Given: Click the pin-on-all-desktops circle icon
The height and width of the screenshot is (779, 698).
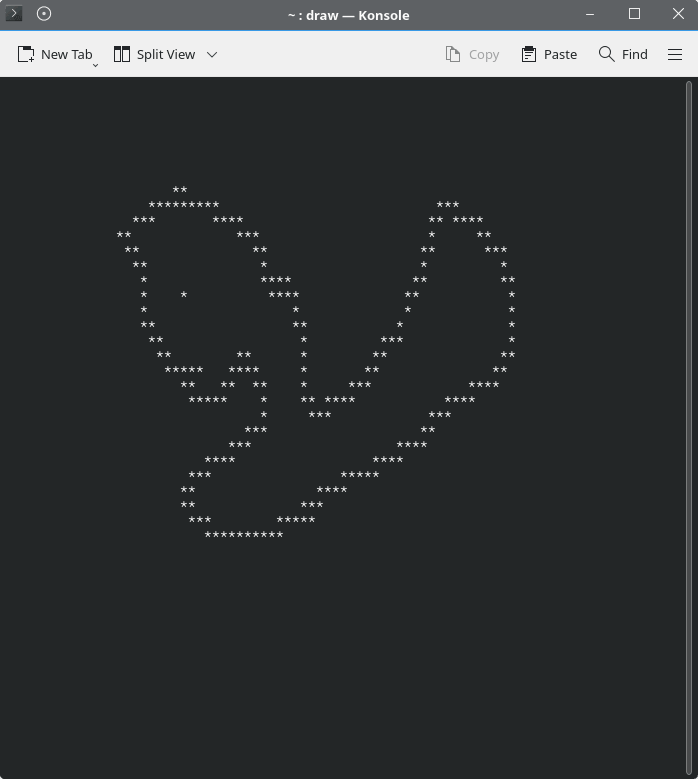Looking at the screenshot, I should click(44, 13).
